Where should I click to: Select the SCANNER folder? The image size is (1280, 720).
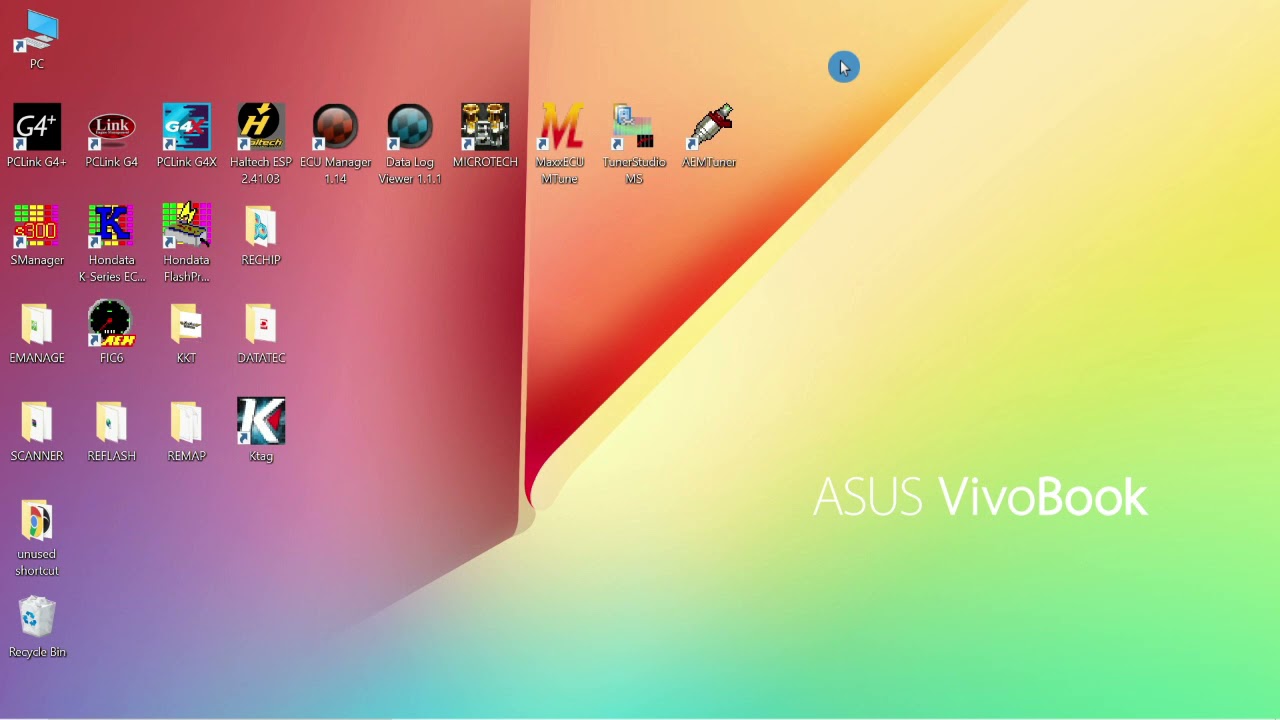[x=37, y=431]
